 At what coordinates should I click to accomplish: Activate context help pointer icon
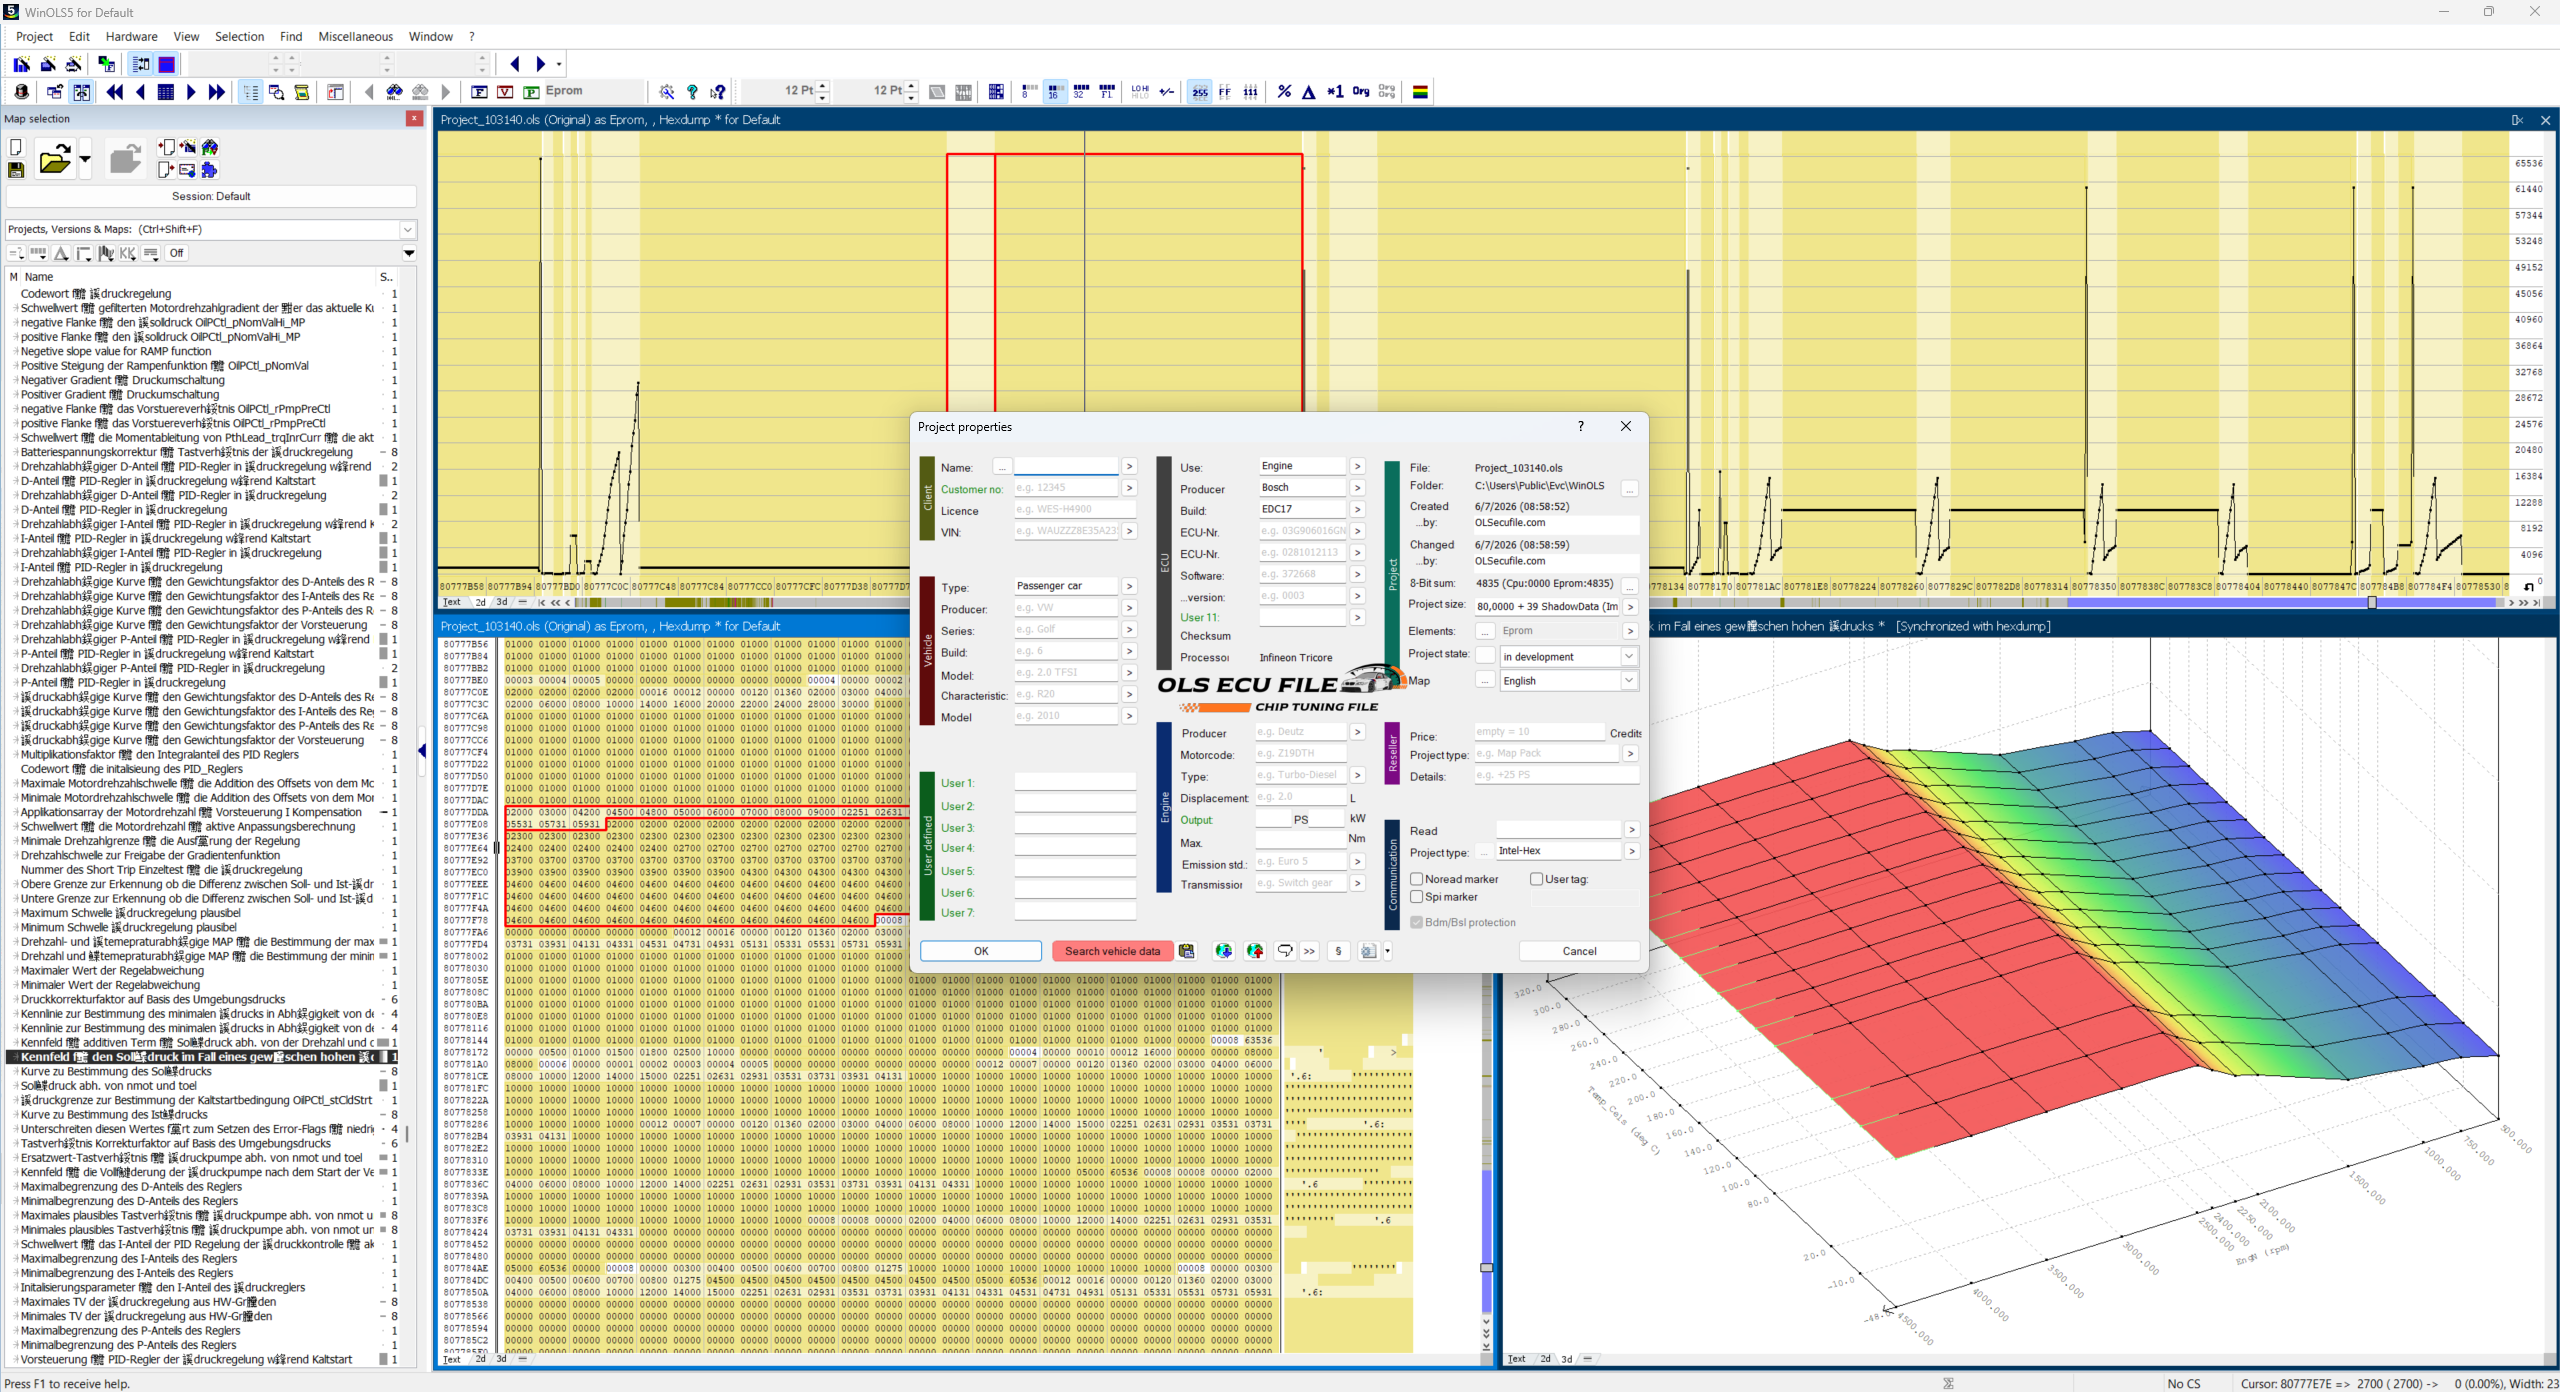(718, 92)
